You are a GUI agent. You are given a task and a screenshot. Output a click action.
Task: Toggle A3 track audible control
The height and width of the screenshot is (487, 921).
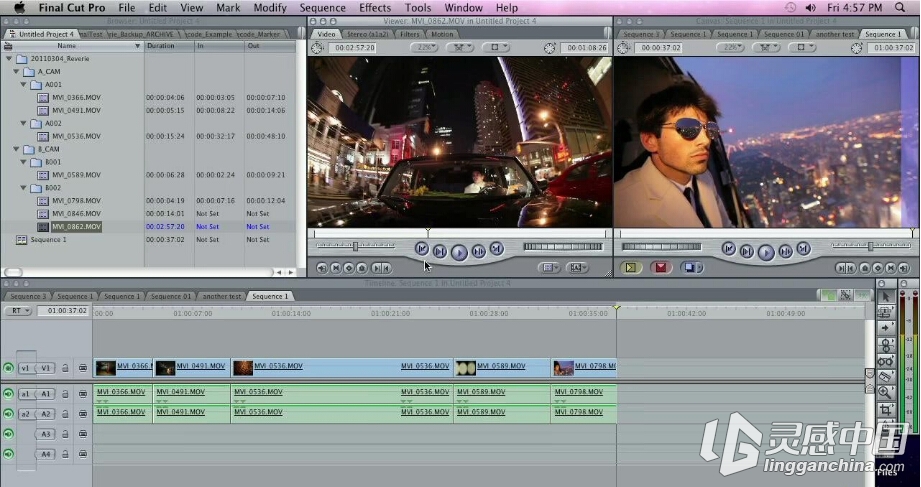(8, 434)
